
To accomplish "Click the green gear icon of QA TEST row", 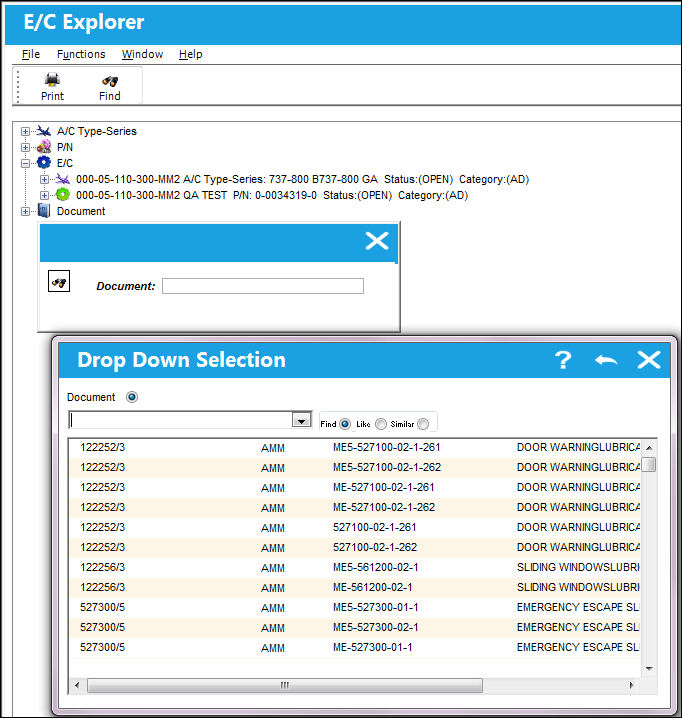I will tap(63, 195).
